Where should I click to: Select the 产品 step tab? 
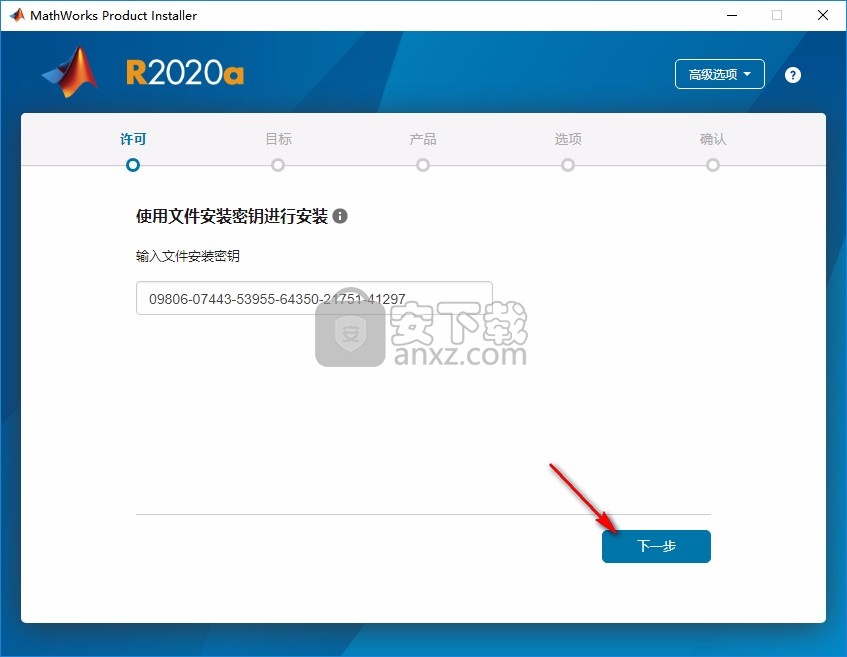423,139
